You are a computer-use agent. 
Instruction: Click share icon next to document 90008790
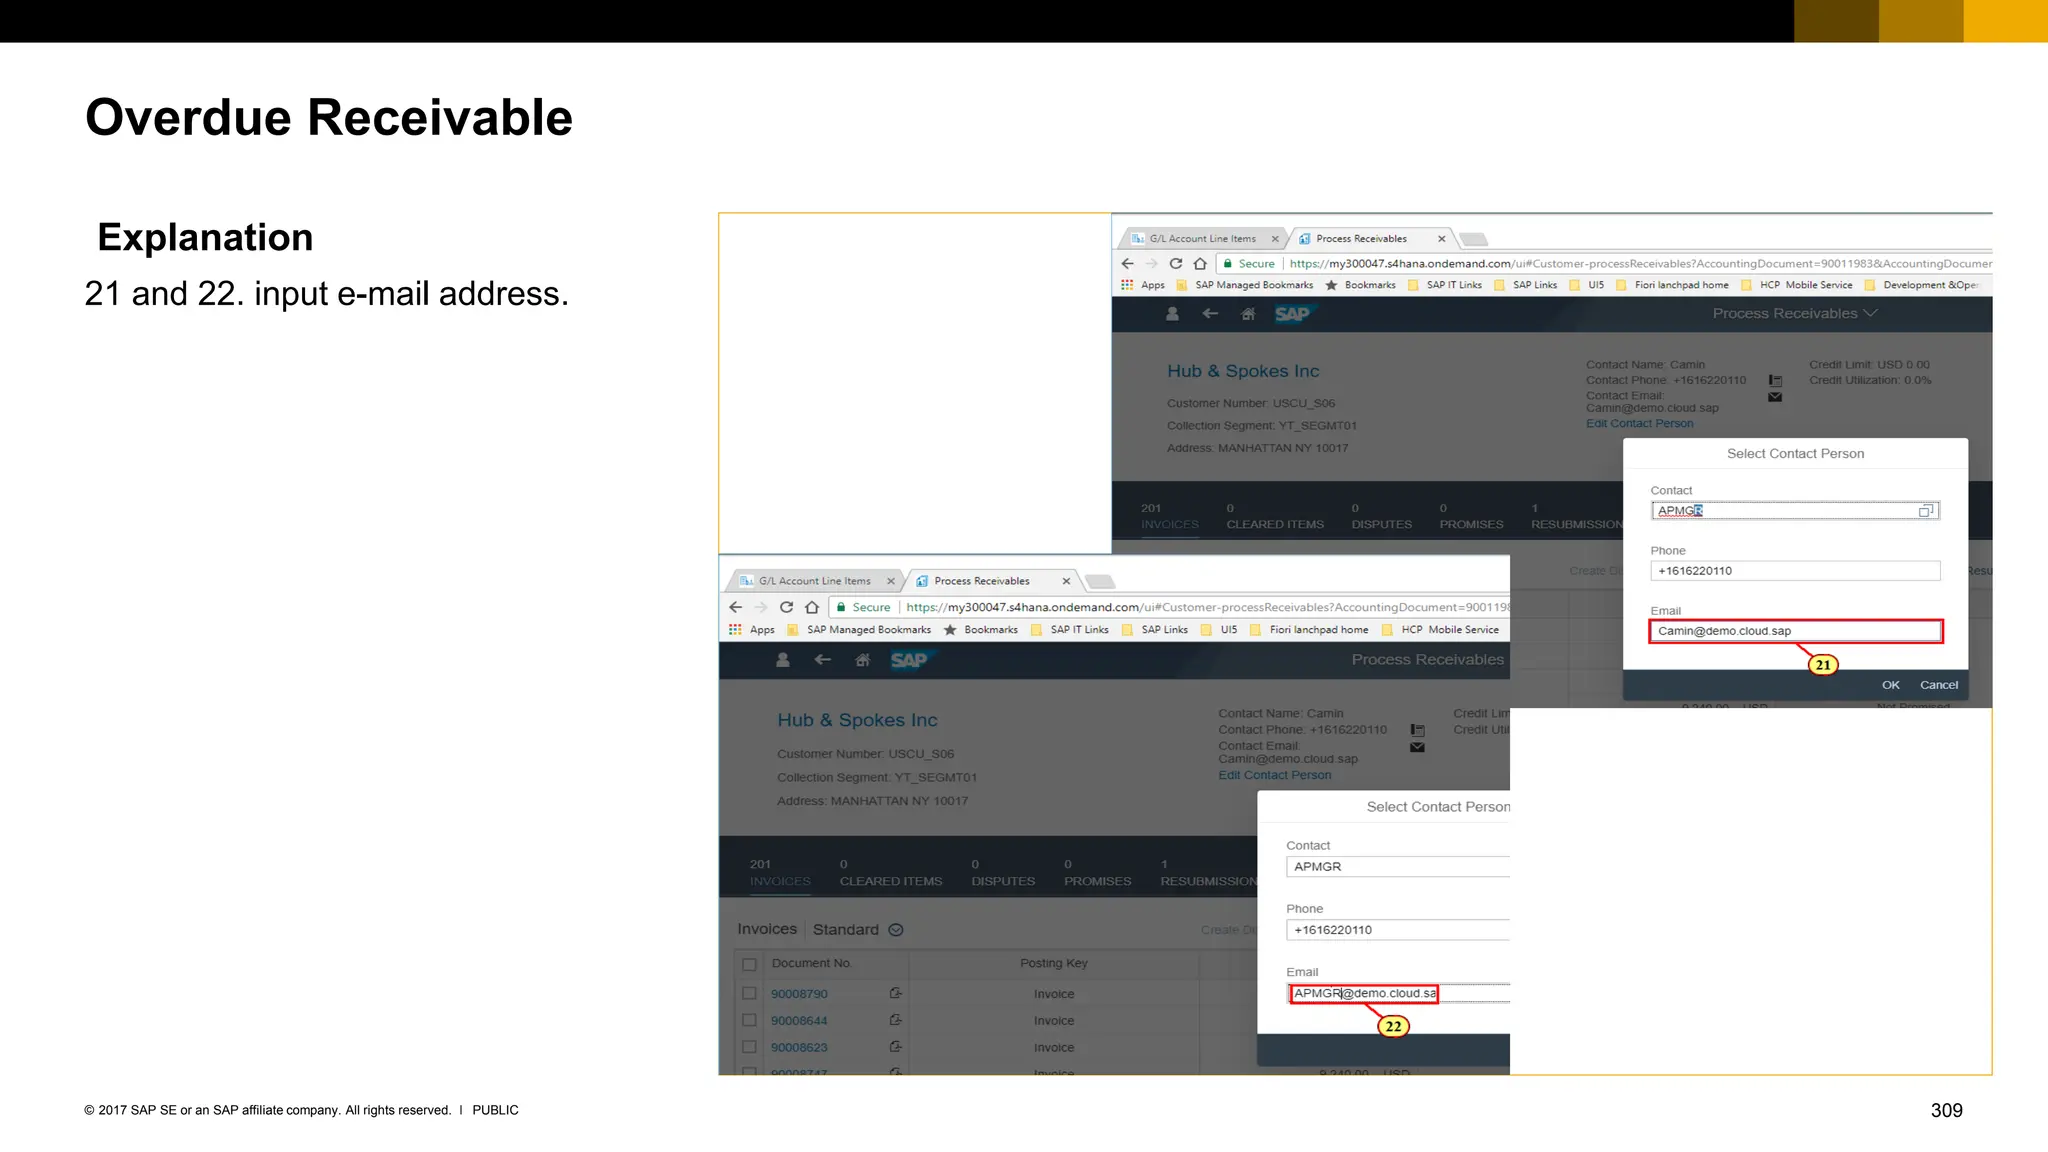click(x=895, y=994)
